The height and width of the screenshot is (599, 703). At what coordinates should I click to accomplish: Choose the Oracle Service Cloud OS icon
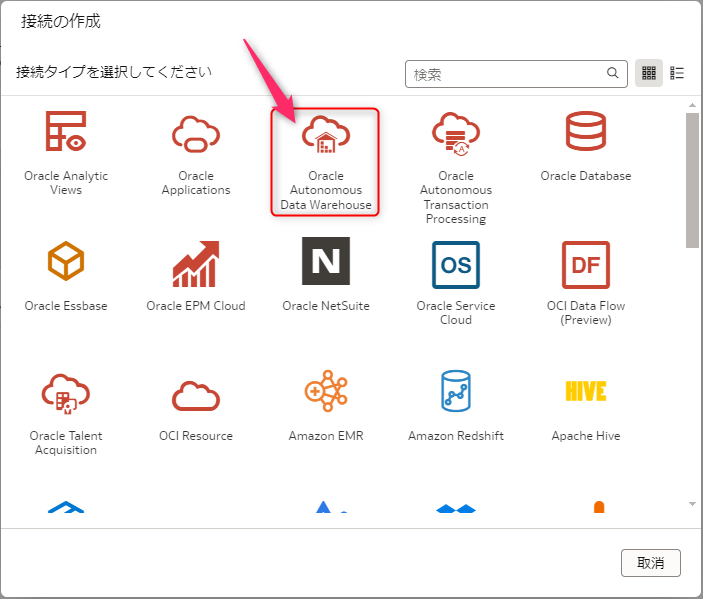[x=456, y=265]
